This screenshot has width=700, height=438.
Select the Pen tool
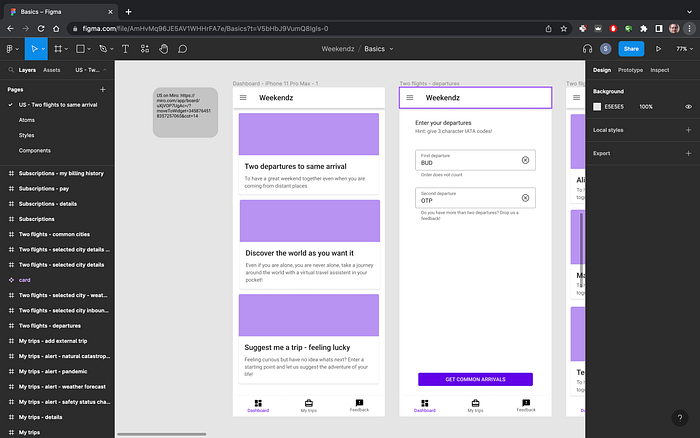[x=105, y=48]
